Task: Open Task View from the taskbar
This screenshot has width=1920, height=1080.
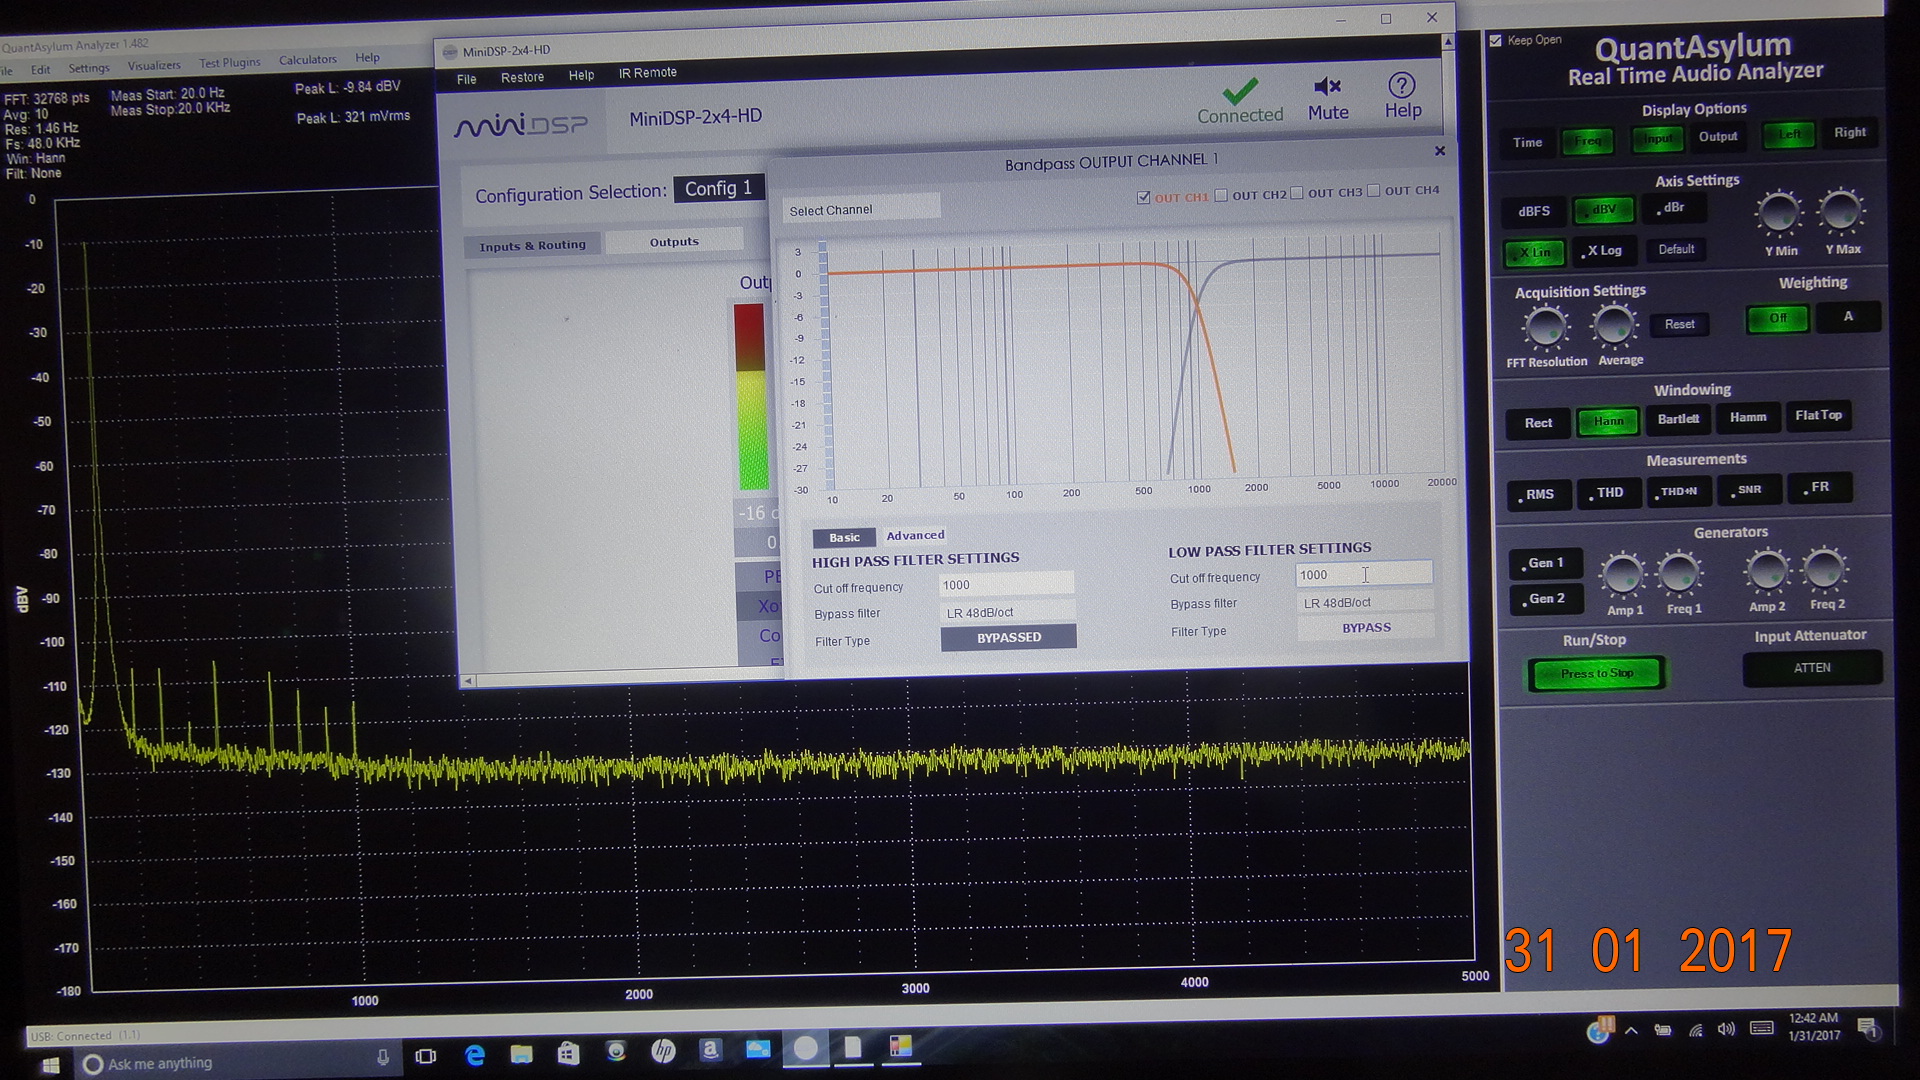Action: click(x=426, y=1056)
